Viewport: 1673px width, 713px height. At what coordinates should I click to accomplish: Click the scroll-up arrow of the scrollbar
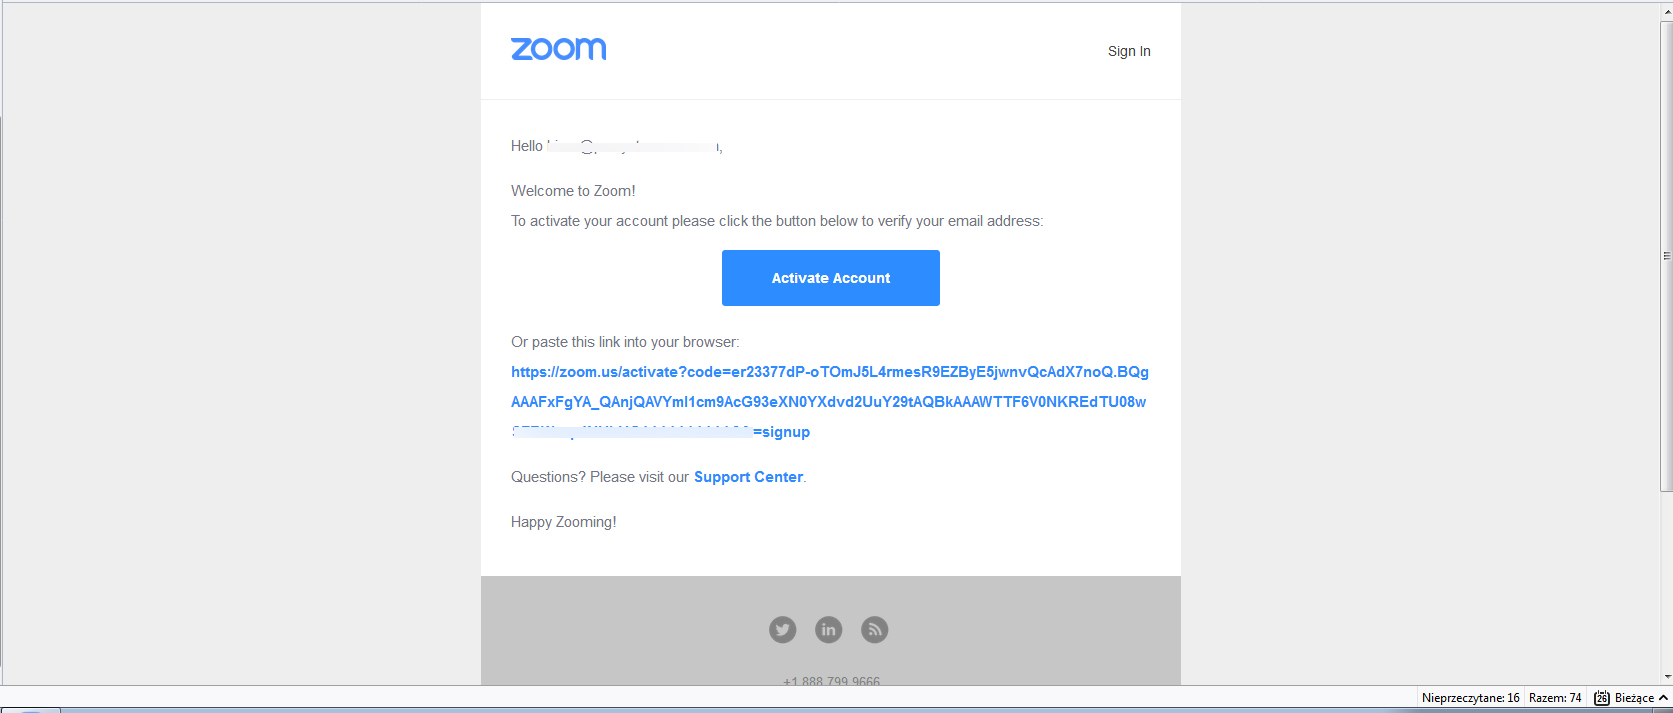[1666, 10]
